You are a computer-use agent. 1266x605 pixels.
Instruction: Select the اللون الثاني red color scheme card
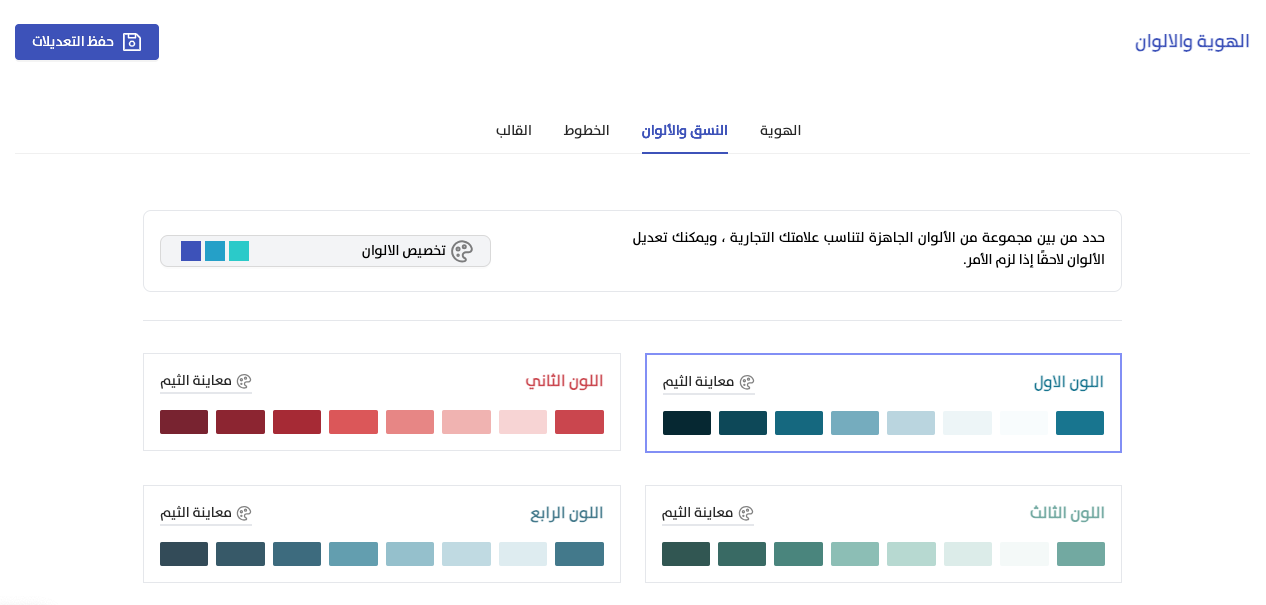pos(381,402)
